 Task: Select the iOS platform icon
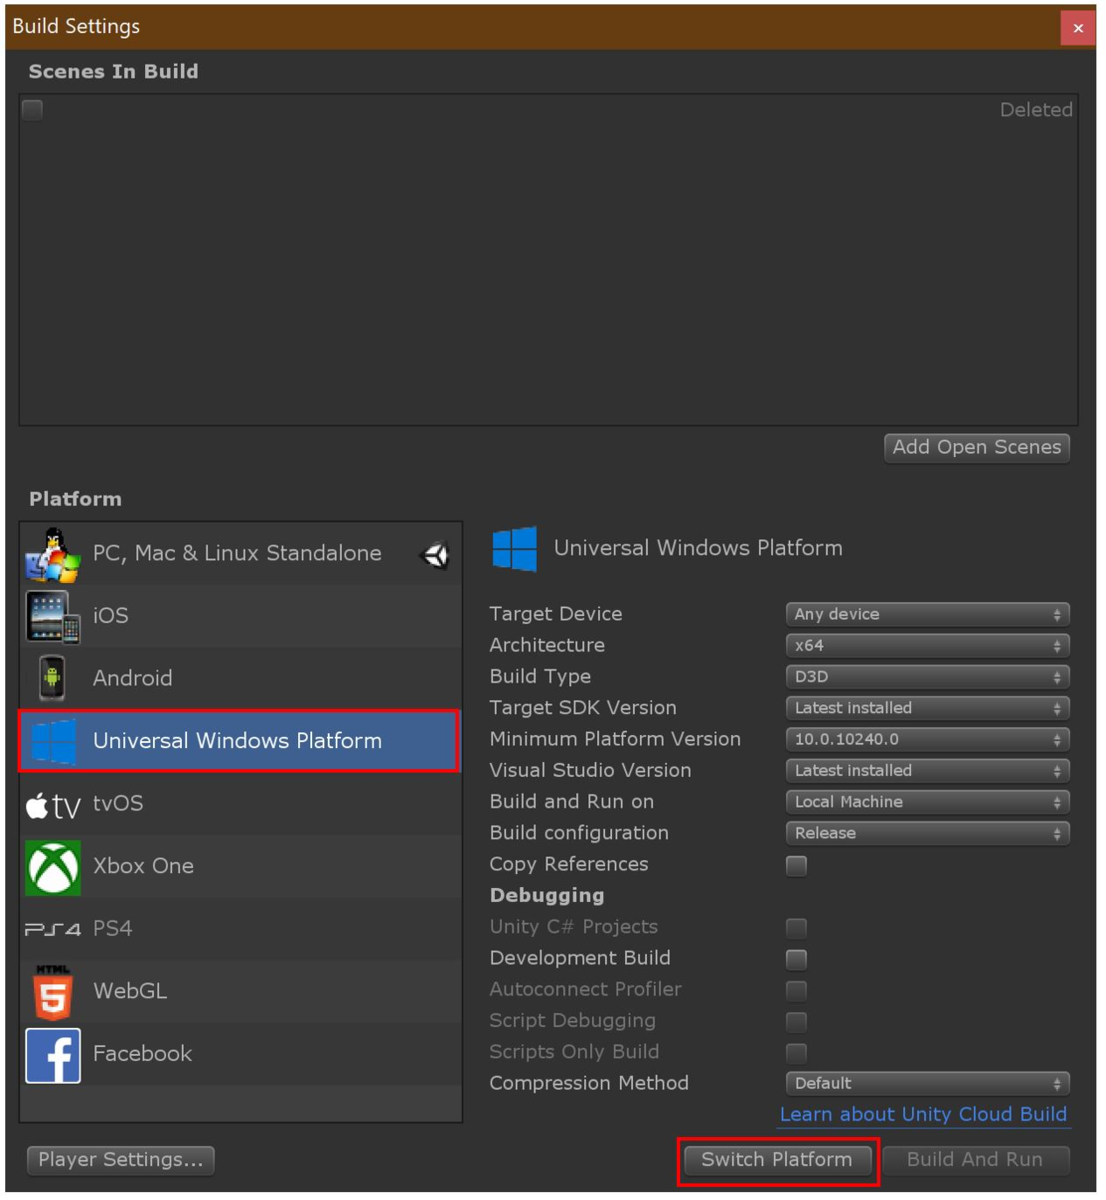53,617
